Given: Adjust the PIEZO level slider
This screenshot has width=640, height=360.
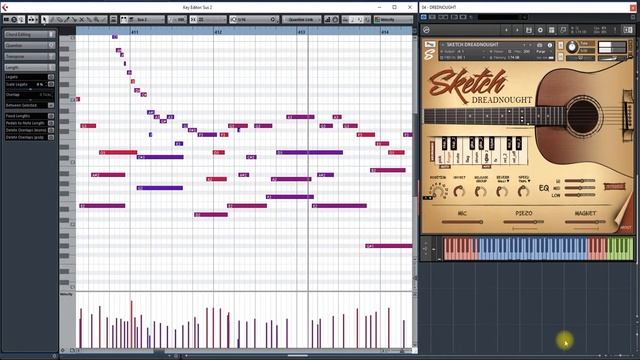Looking at the screenshot, I should point(524,222).
